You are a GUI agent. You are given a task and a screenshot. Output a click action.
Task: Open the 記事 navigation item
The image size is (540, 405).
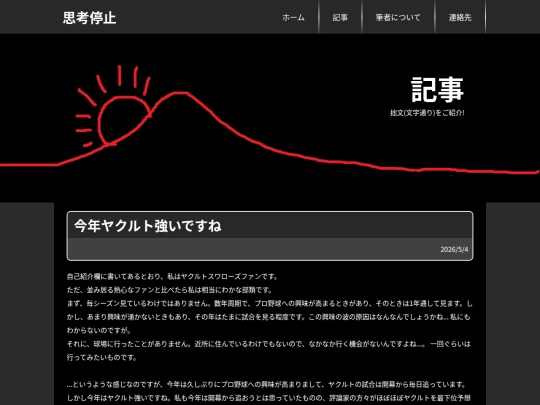click(340, 17)
